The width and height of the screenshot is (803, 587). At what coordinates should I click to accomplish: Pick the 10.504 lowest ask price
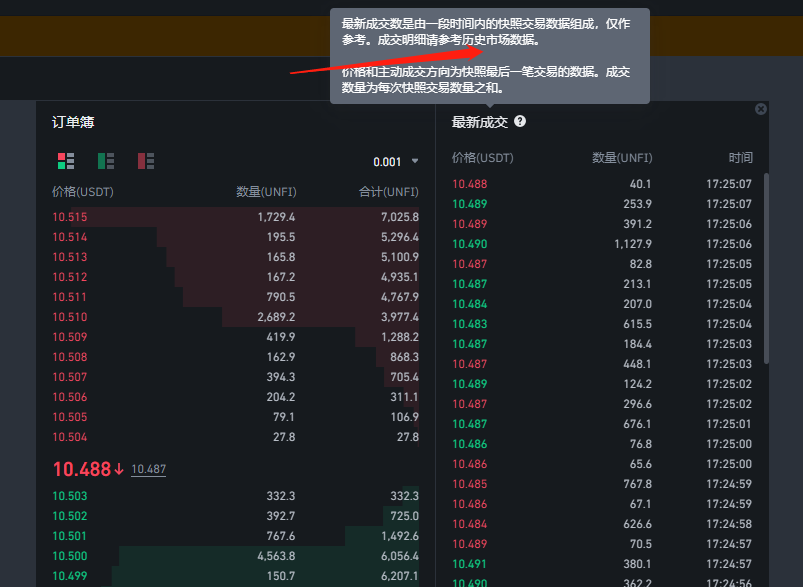[70, 437]
